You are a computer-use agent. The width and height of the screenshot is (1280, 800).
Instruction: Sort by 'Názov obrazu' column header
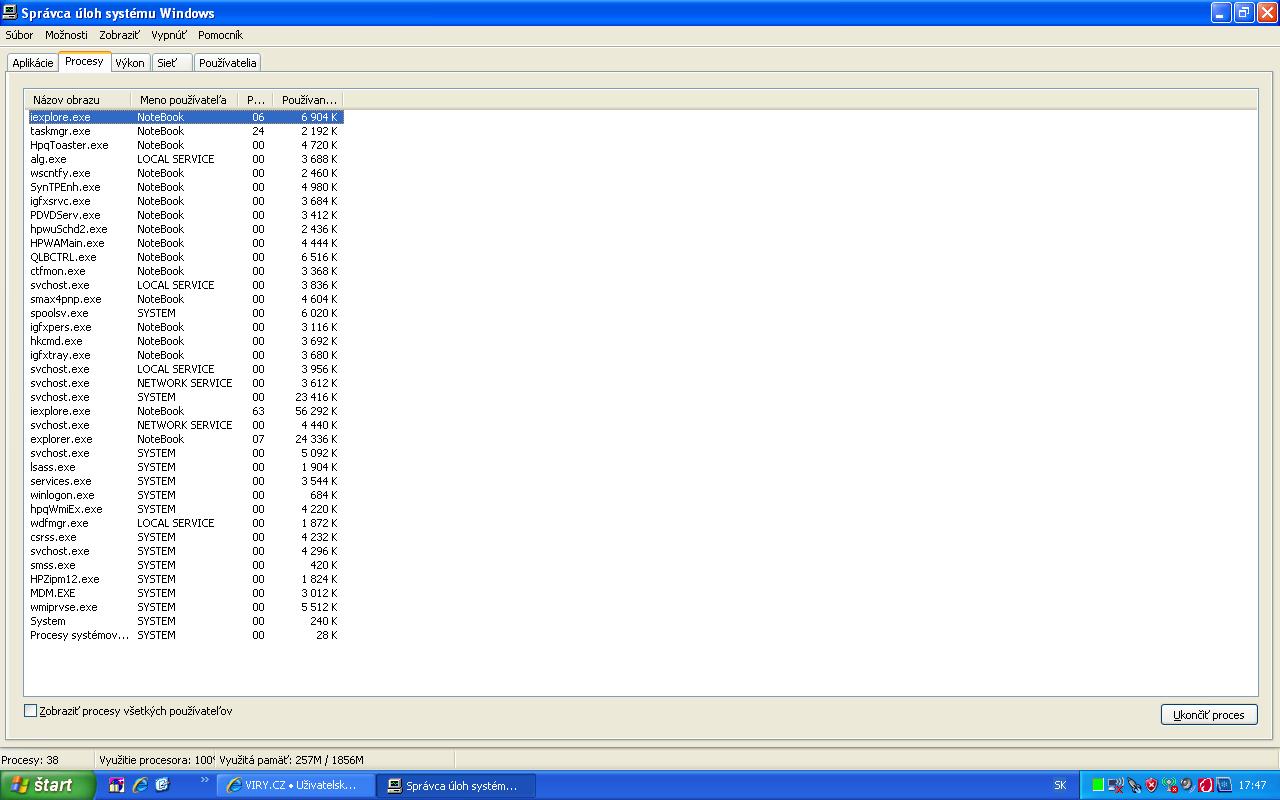(78, 100)
